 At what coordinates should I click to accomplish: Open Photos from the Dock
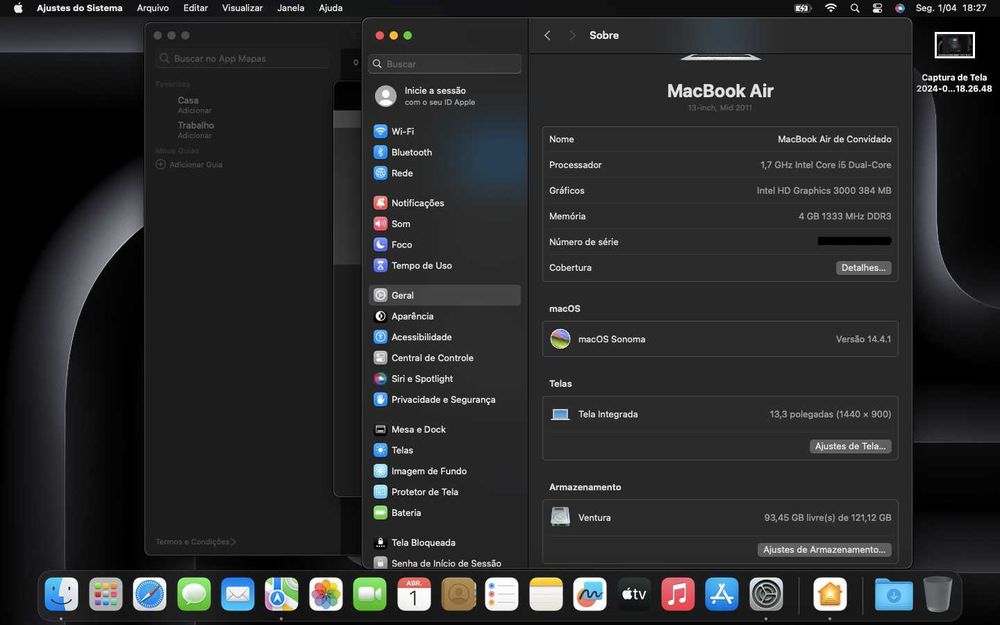[x=326, y=594]
